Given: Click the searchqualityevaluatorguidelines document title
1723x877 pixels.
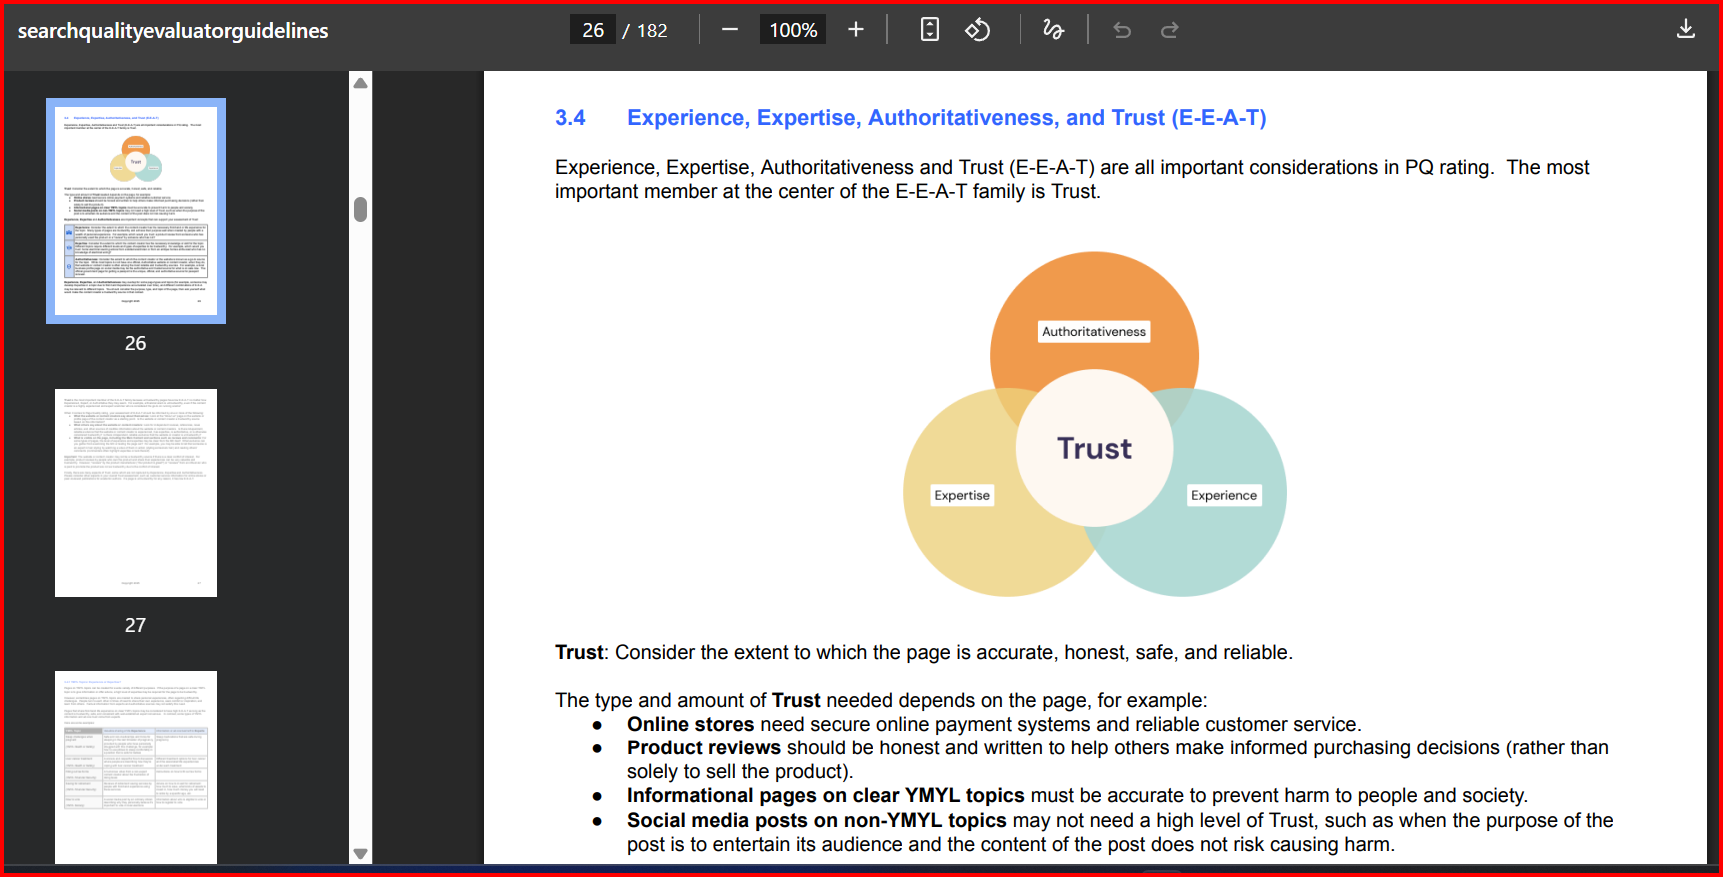Looking at the screenshot, I should 173,31.
